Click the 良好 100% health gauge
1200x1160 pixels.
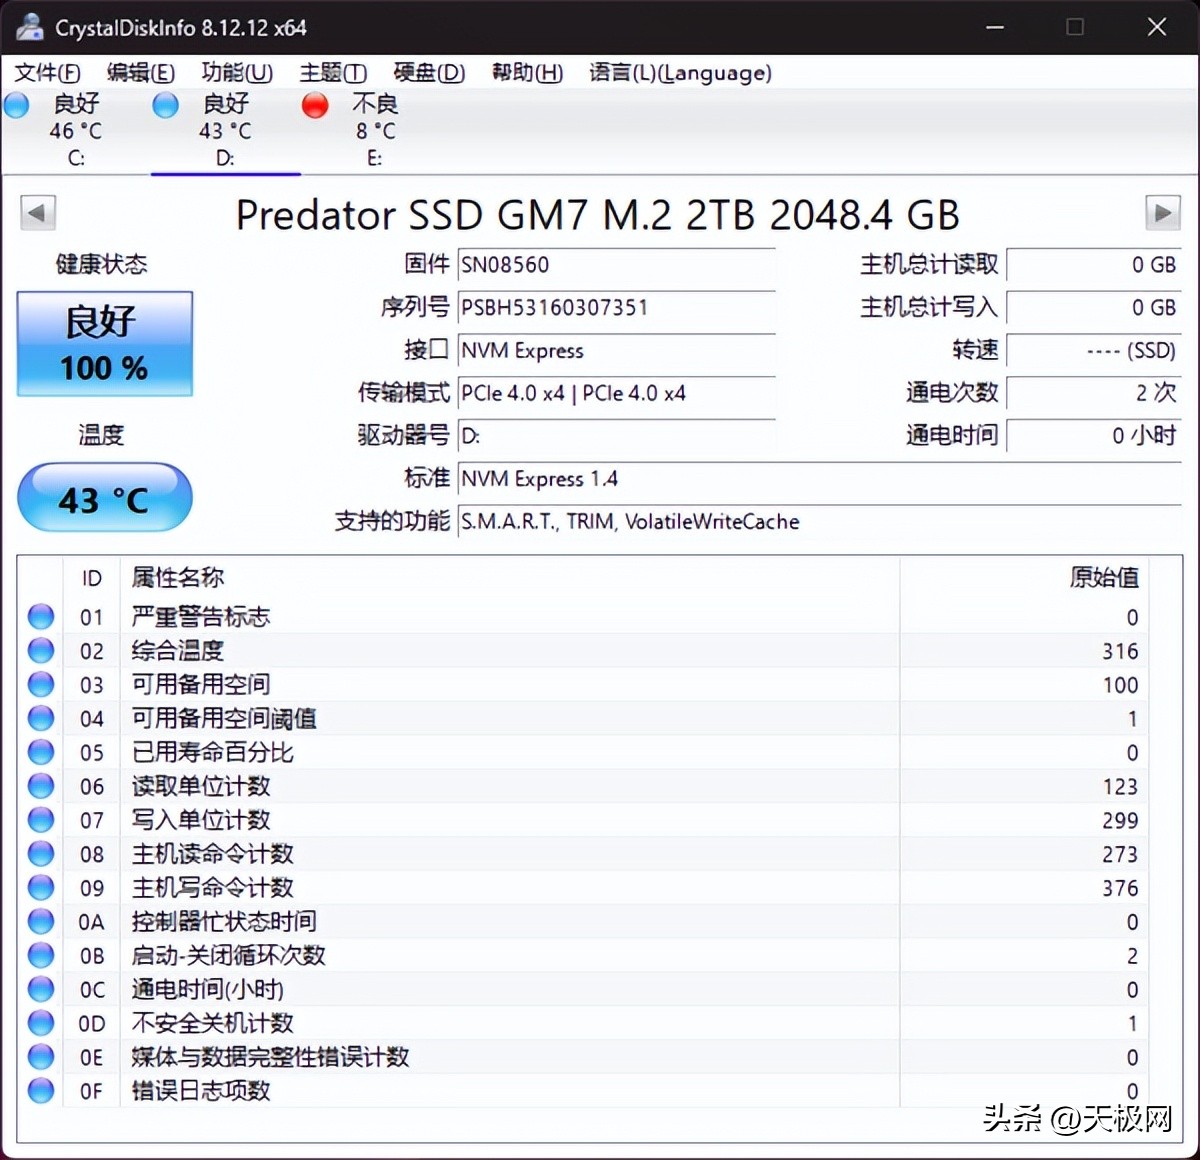[104, 344]
